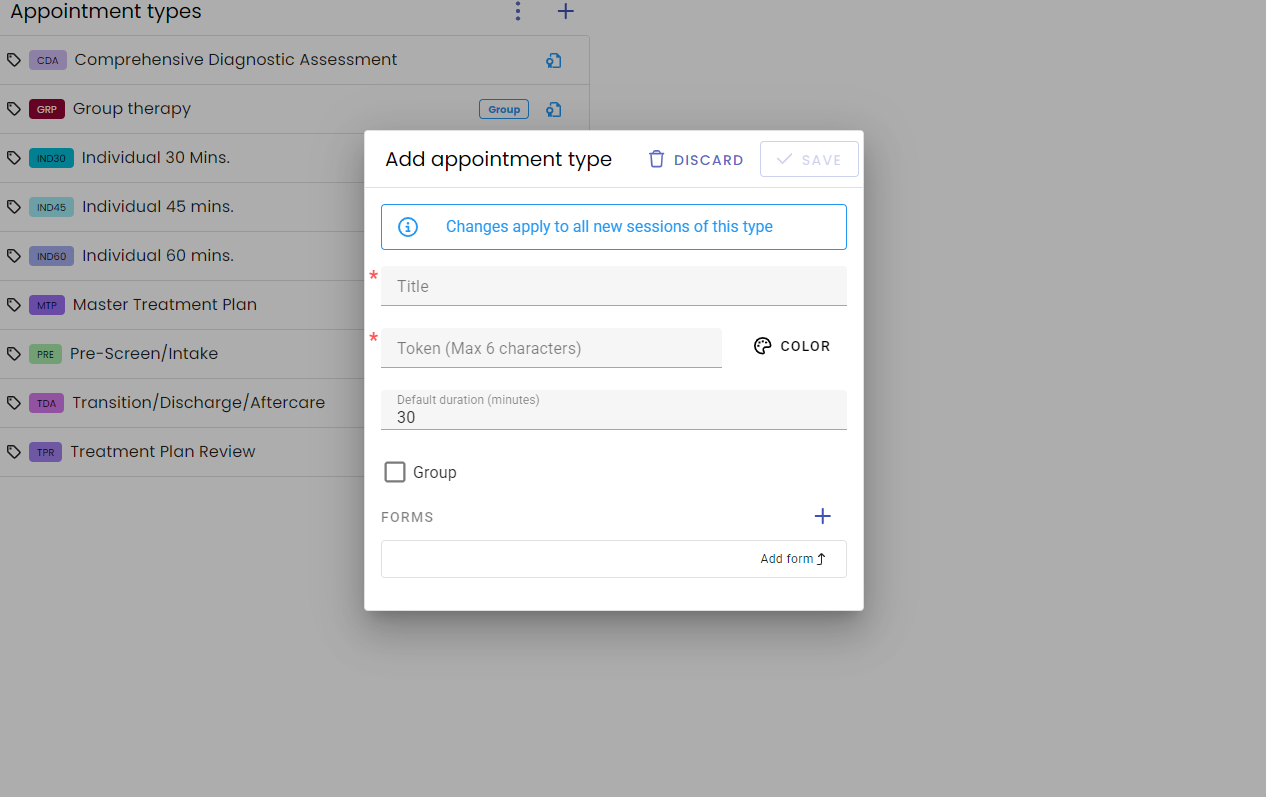Select Pre-Screen/Intake row
This screenshot has height=797, width=1266.
pyautogui.click(x=181, y=354)
